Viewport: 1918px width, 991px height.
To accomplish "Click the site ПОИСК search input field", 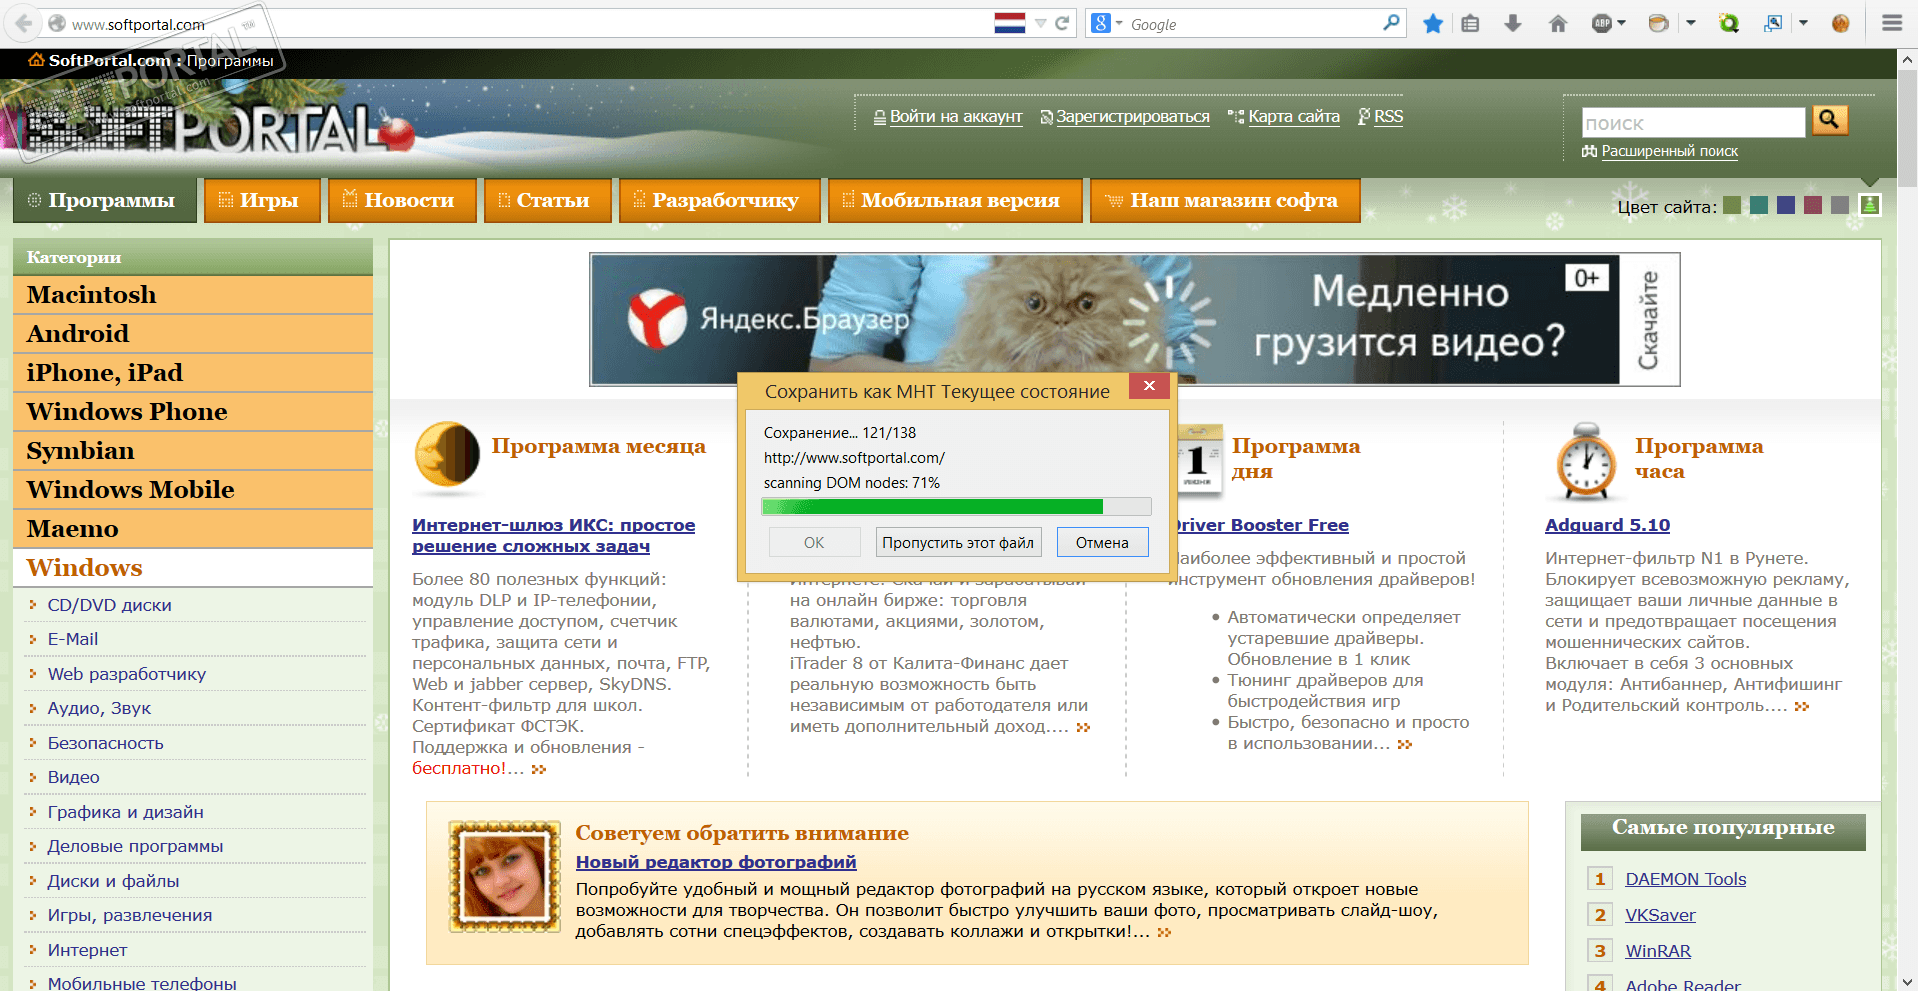I will pos(1693,123).
